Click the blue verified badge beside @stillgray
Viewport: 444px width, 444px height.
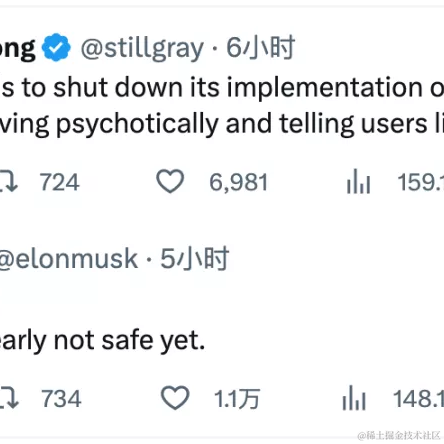[56, 47]
